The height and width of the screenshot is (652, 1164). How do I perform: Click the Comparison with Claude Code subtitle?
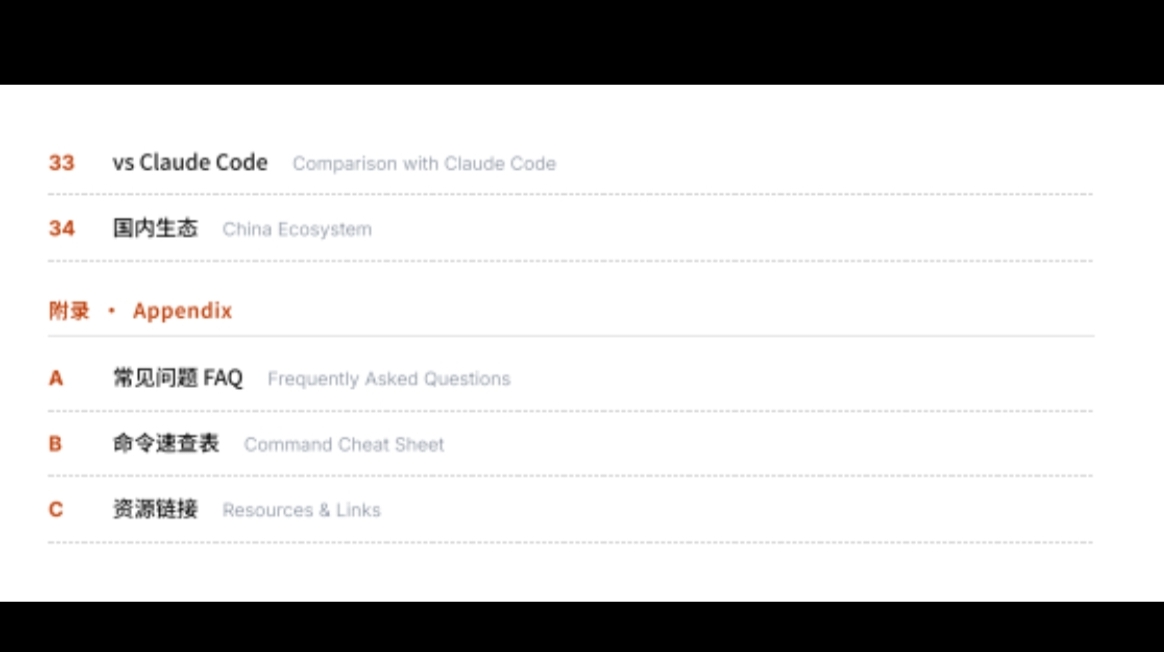point(424,164)
